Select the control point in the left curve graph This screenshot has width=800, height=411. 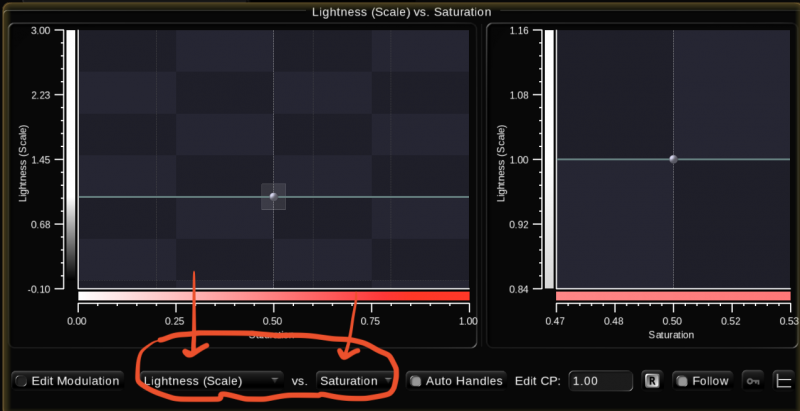274,197
